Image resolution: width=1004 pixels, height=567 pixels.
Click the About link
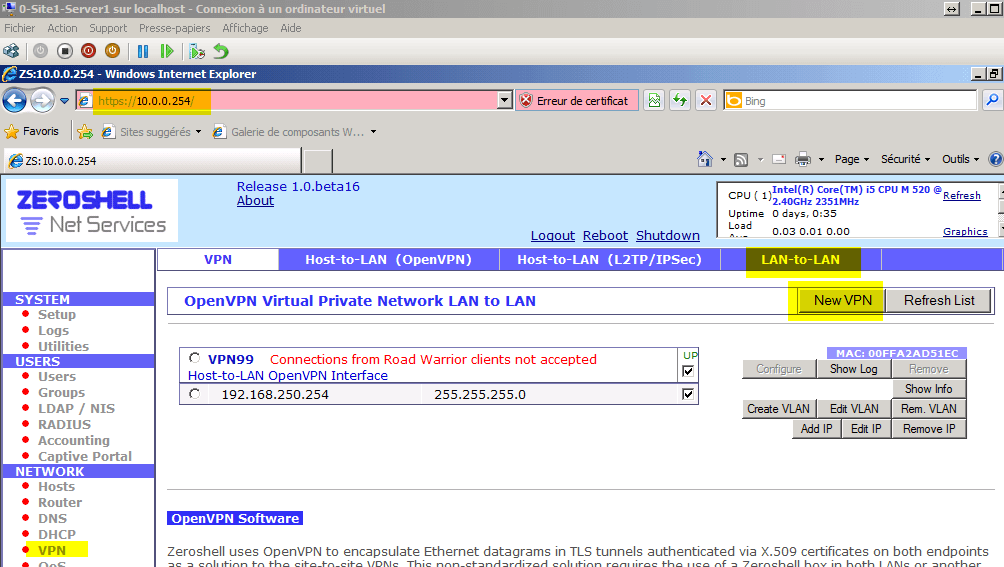(x=255, y=200)
